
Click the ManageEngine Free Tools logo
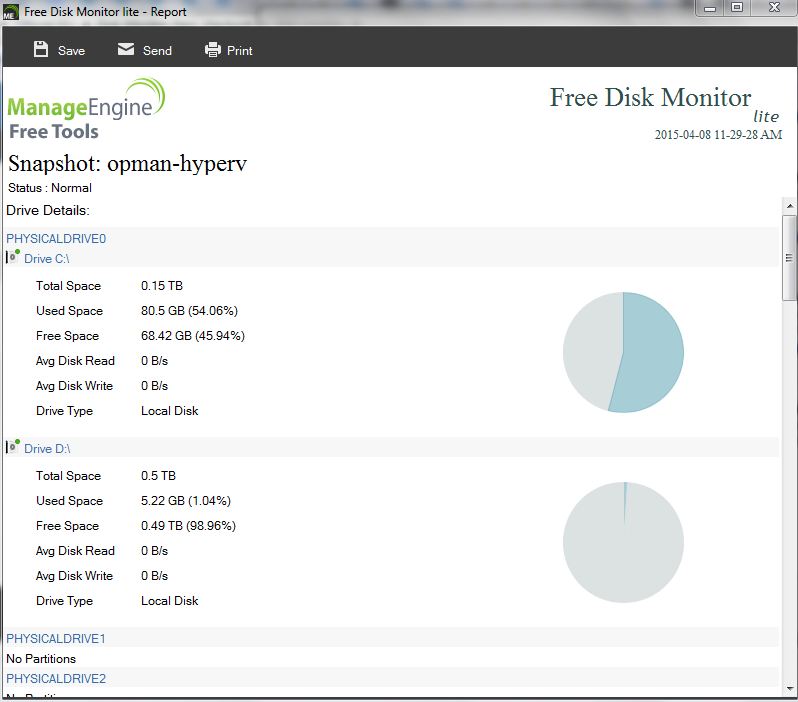(86, 109)
